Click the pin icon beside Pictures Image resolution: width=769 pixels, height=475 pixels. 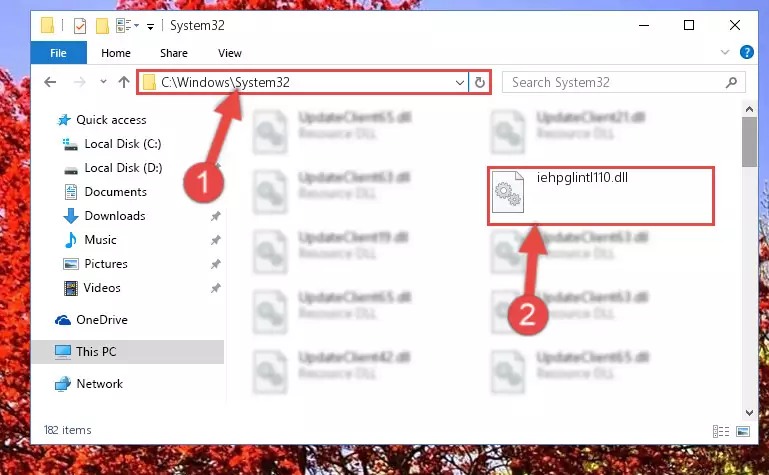pos(215,264)
